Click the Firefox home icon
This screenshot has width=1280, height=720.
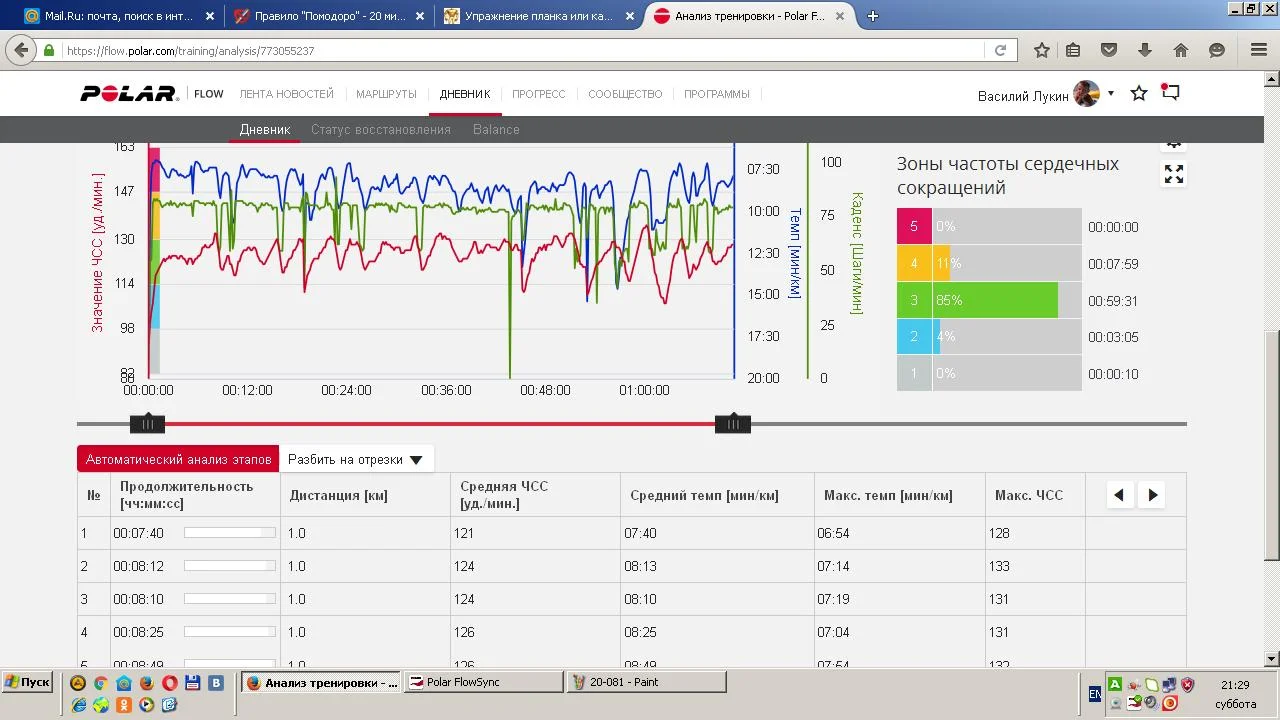pos(1181,50)
